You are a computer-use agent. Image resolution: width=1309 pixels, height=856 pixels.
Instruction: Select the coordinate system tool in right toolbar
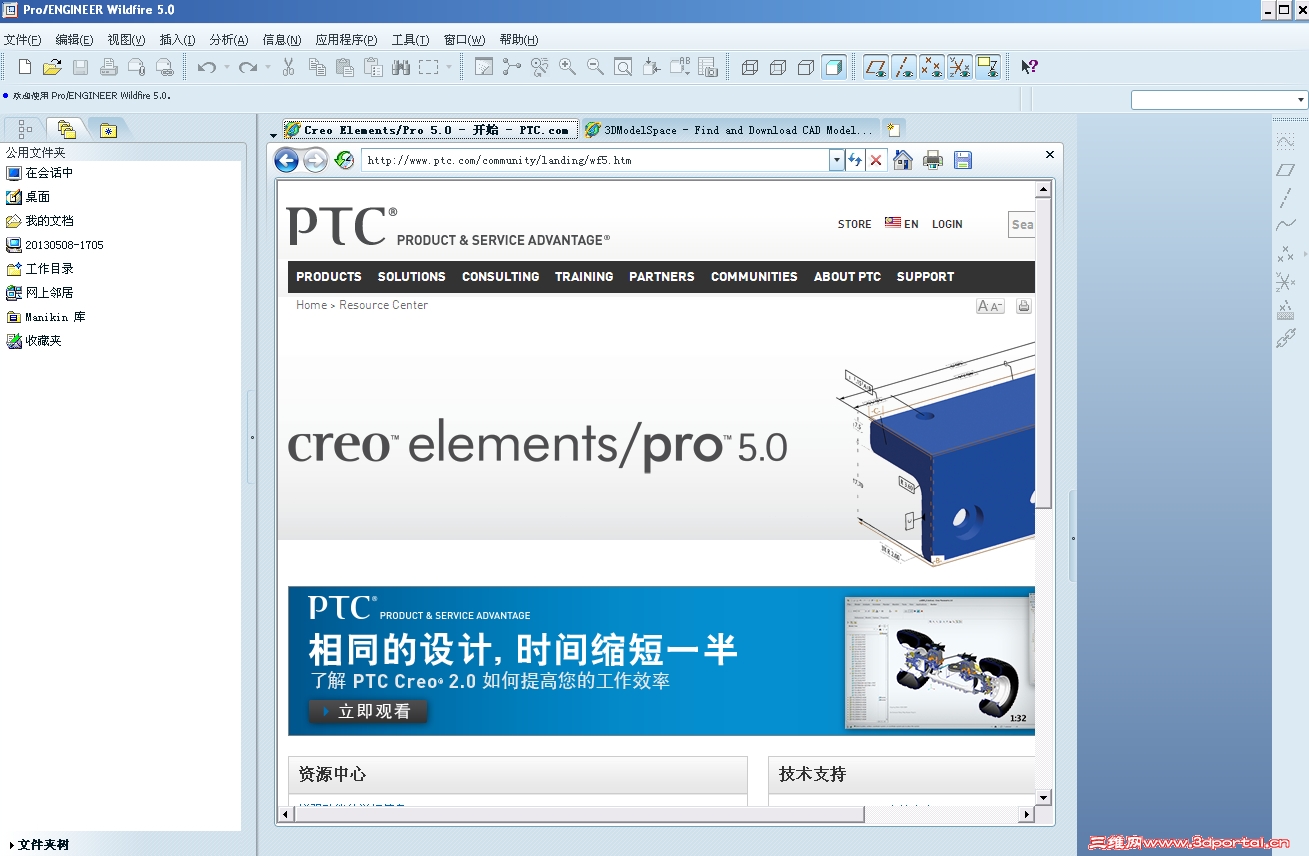point(1286,282)
